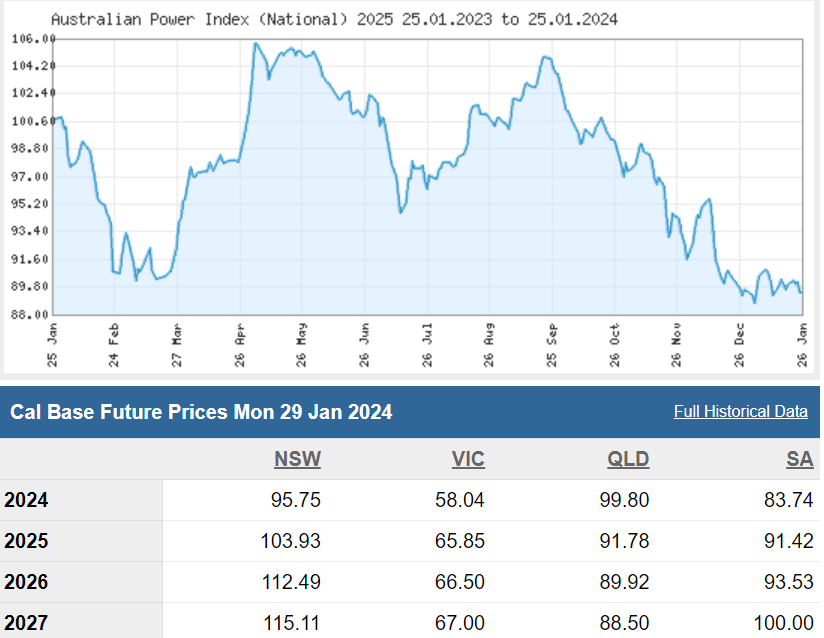Select the 2025 row header
Image resolution: width=824 pixels, height=638 pixels.
[26, 541]
